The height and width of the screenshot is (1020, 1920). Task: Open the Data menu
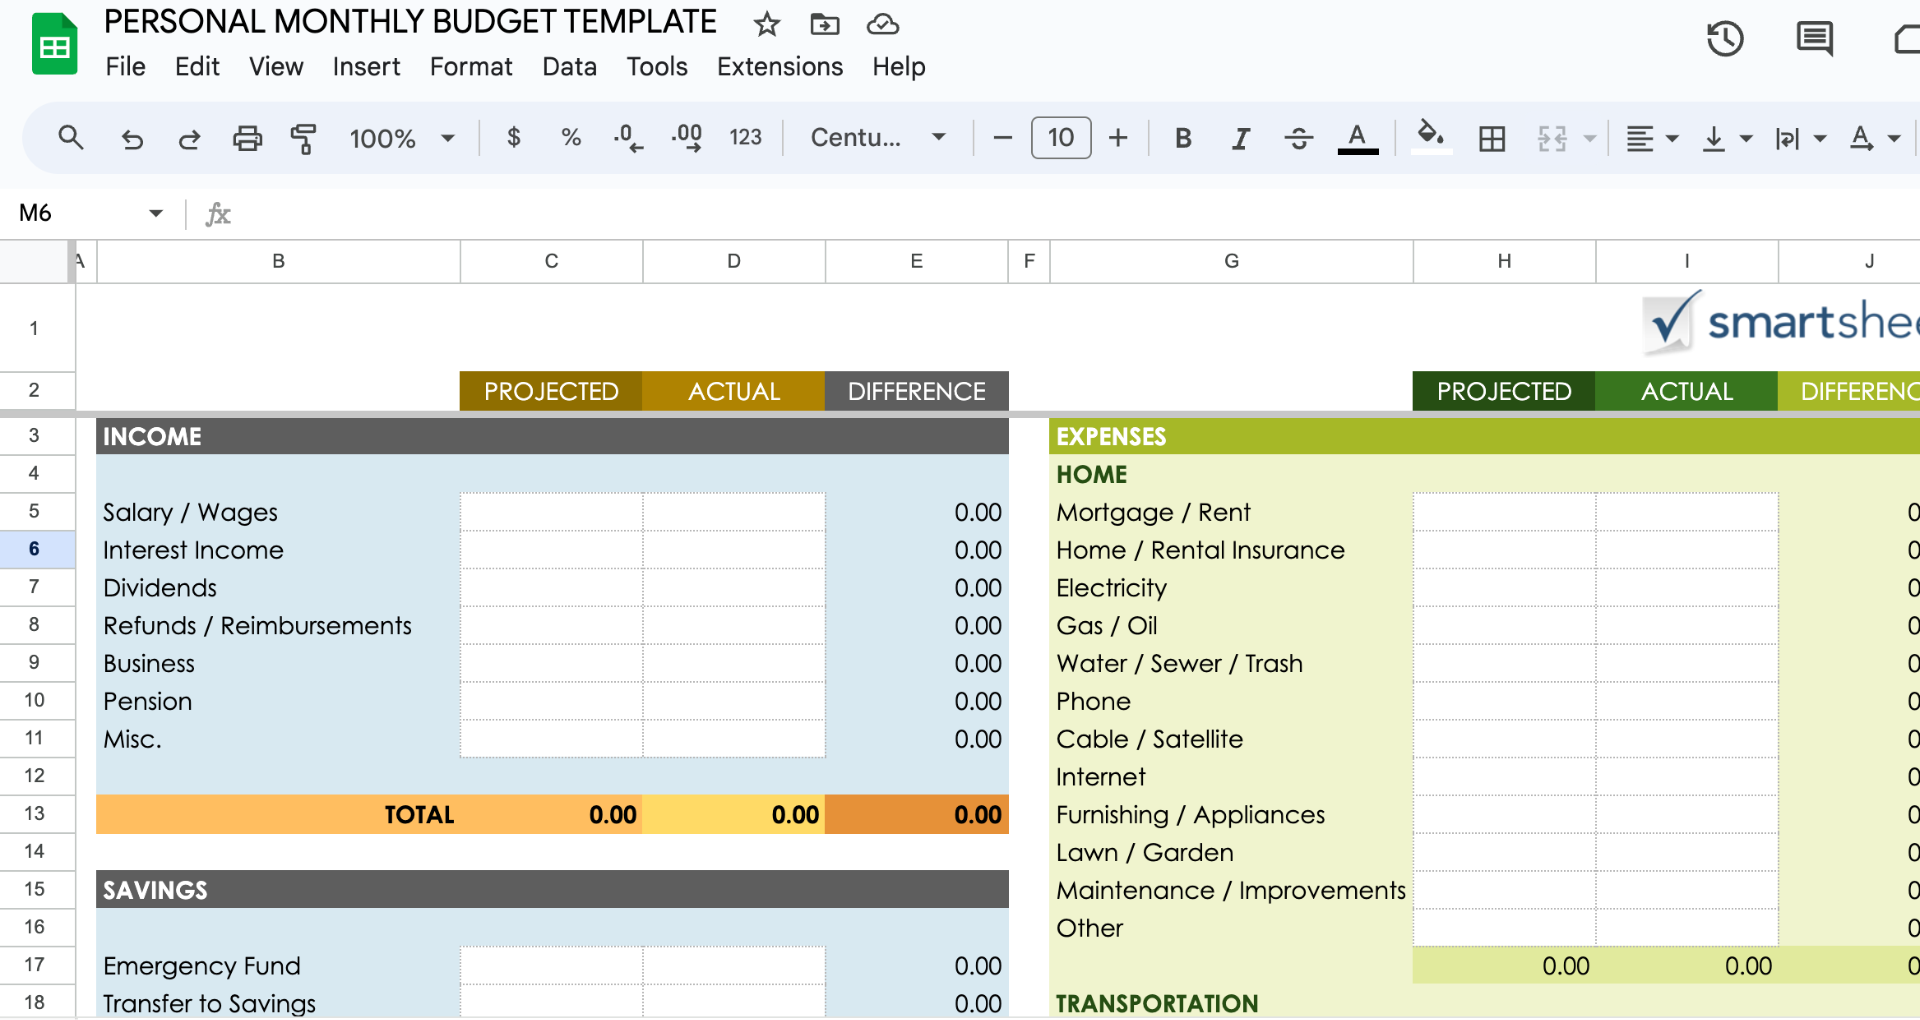[569, 66]
